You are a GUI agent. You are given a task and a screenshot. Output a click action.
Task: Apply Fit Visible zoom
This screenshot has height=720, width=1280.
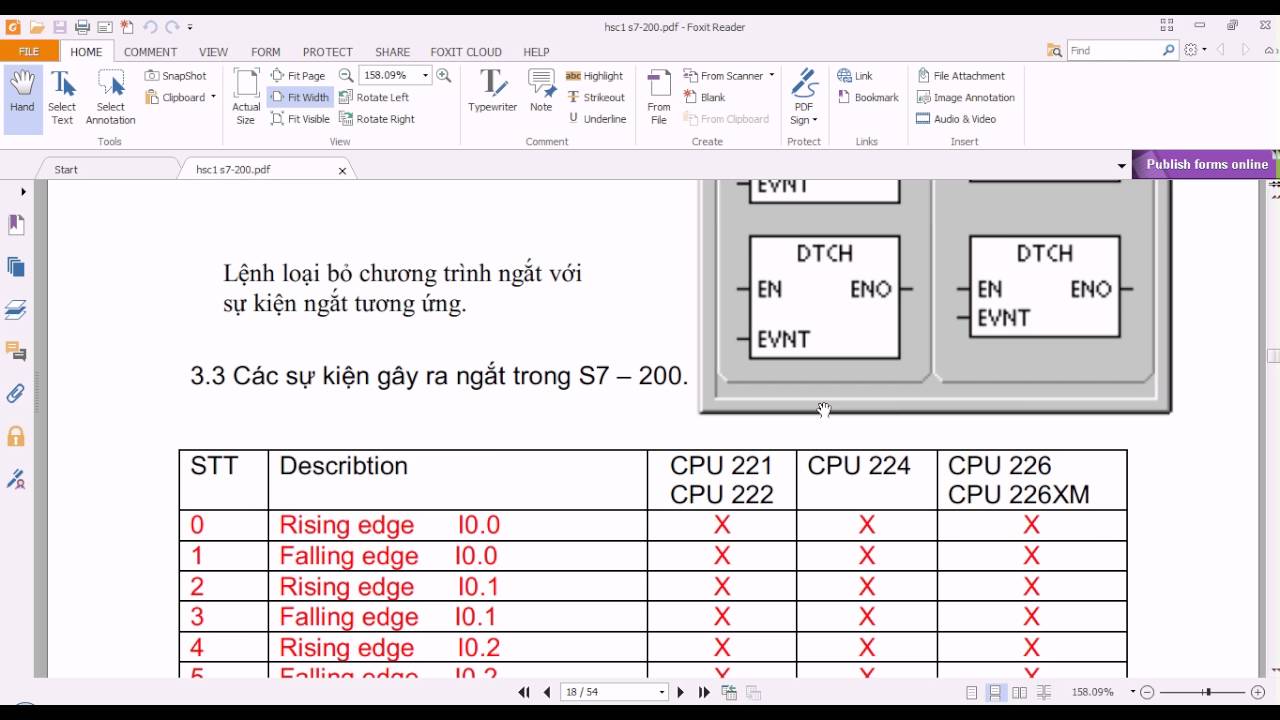pos(300,119)
